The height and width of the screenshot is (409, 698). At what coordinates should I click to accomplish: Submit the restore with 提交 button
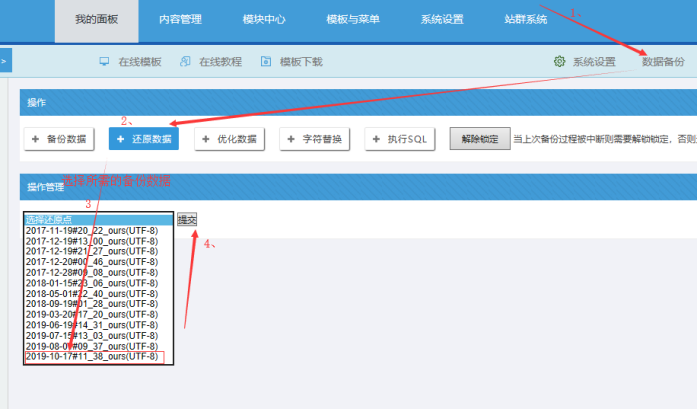(187, 219)
